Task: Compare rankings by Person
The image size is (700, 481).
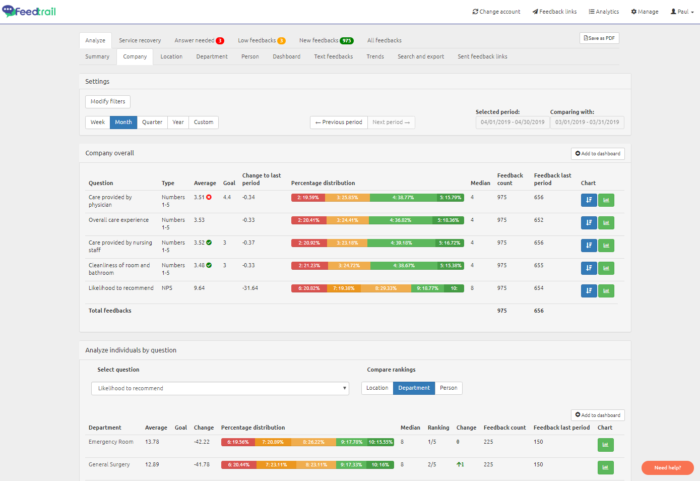Action: click(449, 388)
